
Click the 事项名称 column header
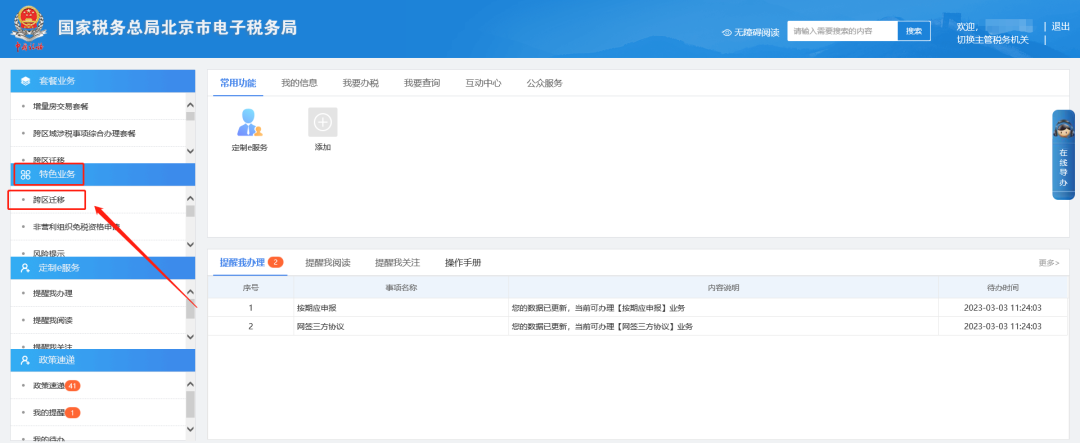click(x=401, y=287)
